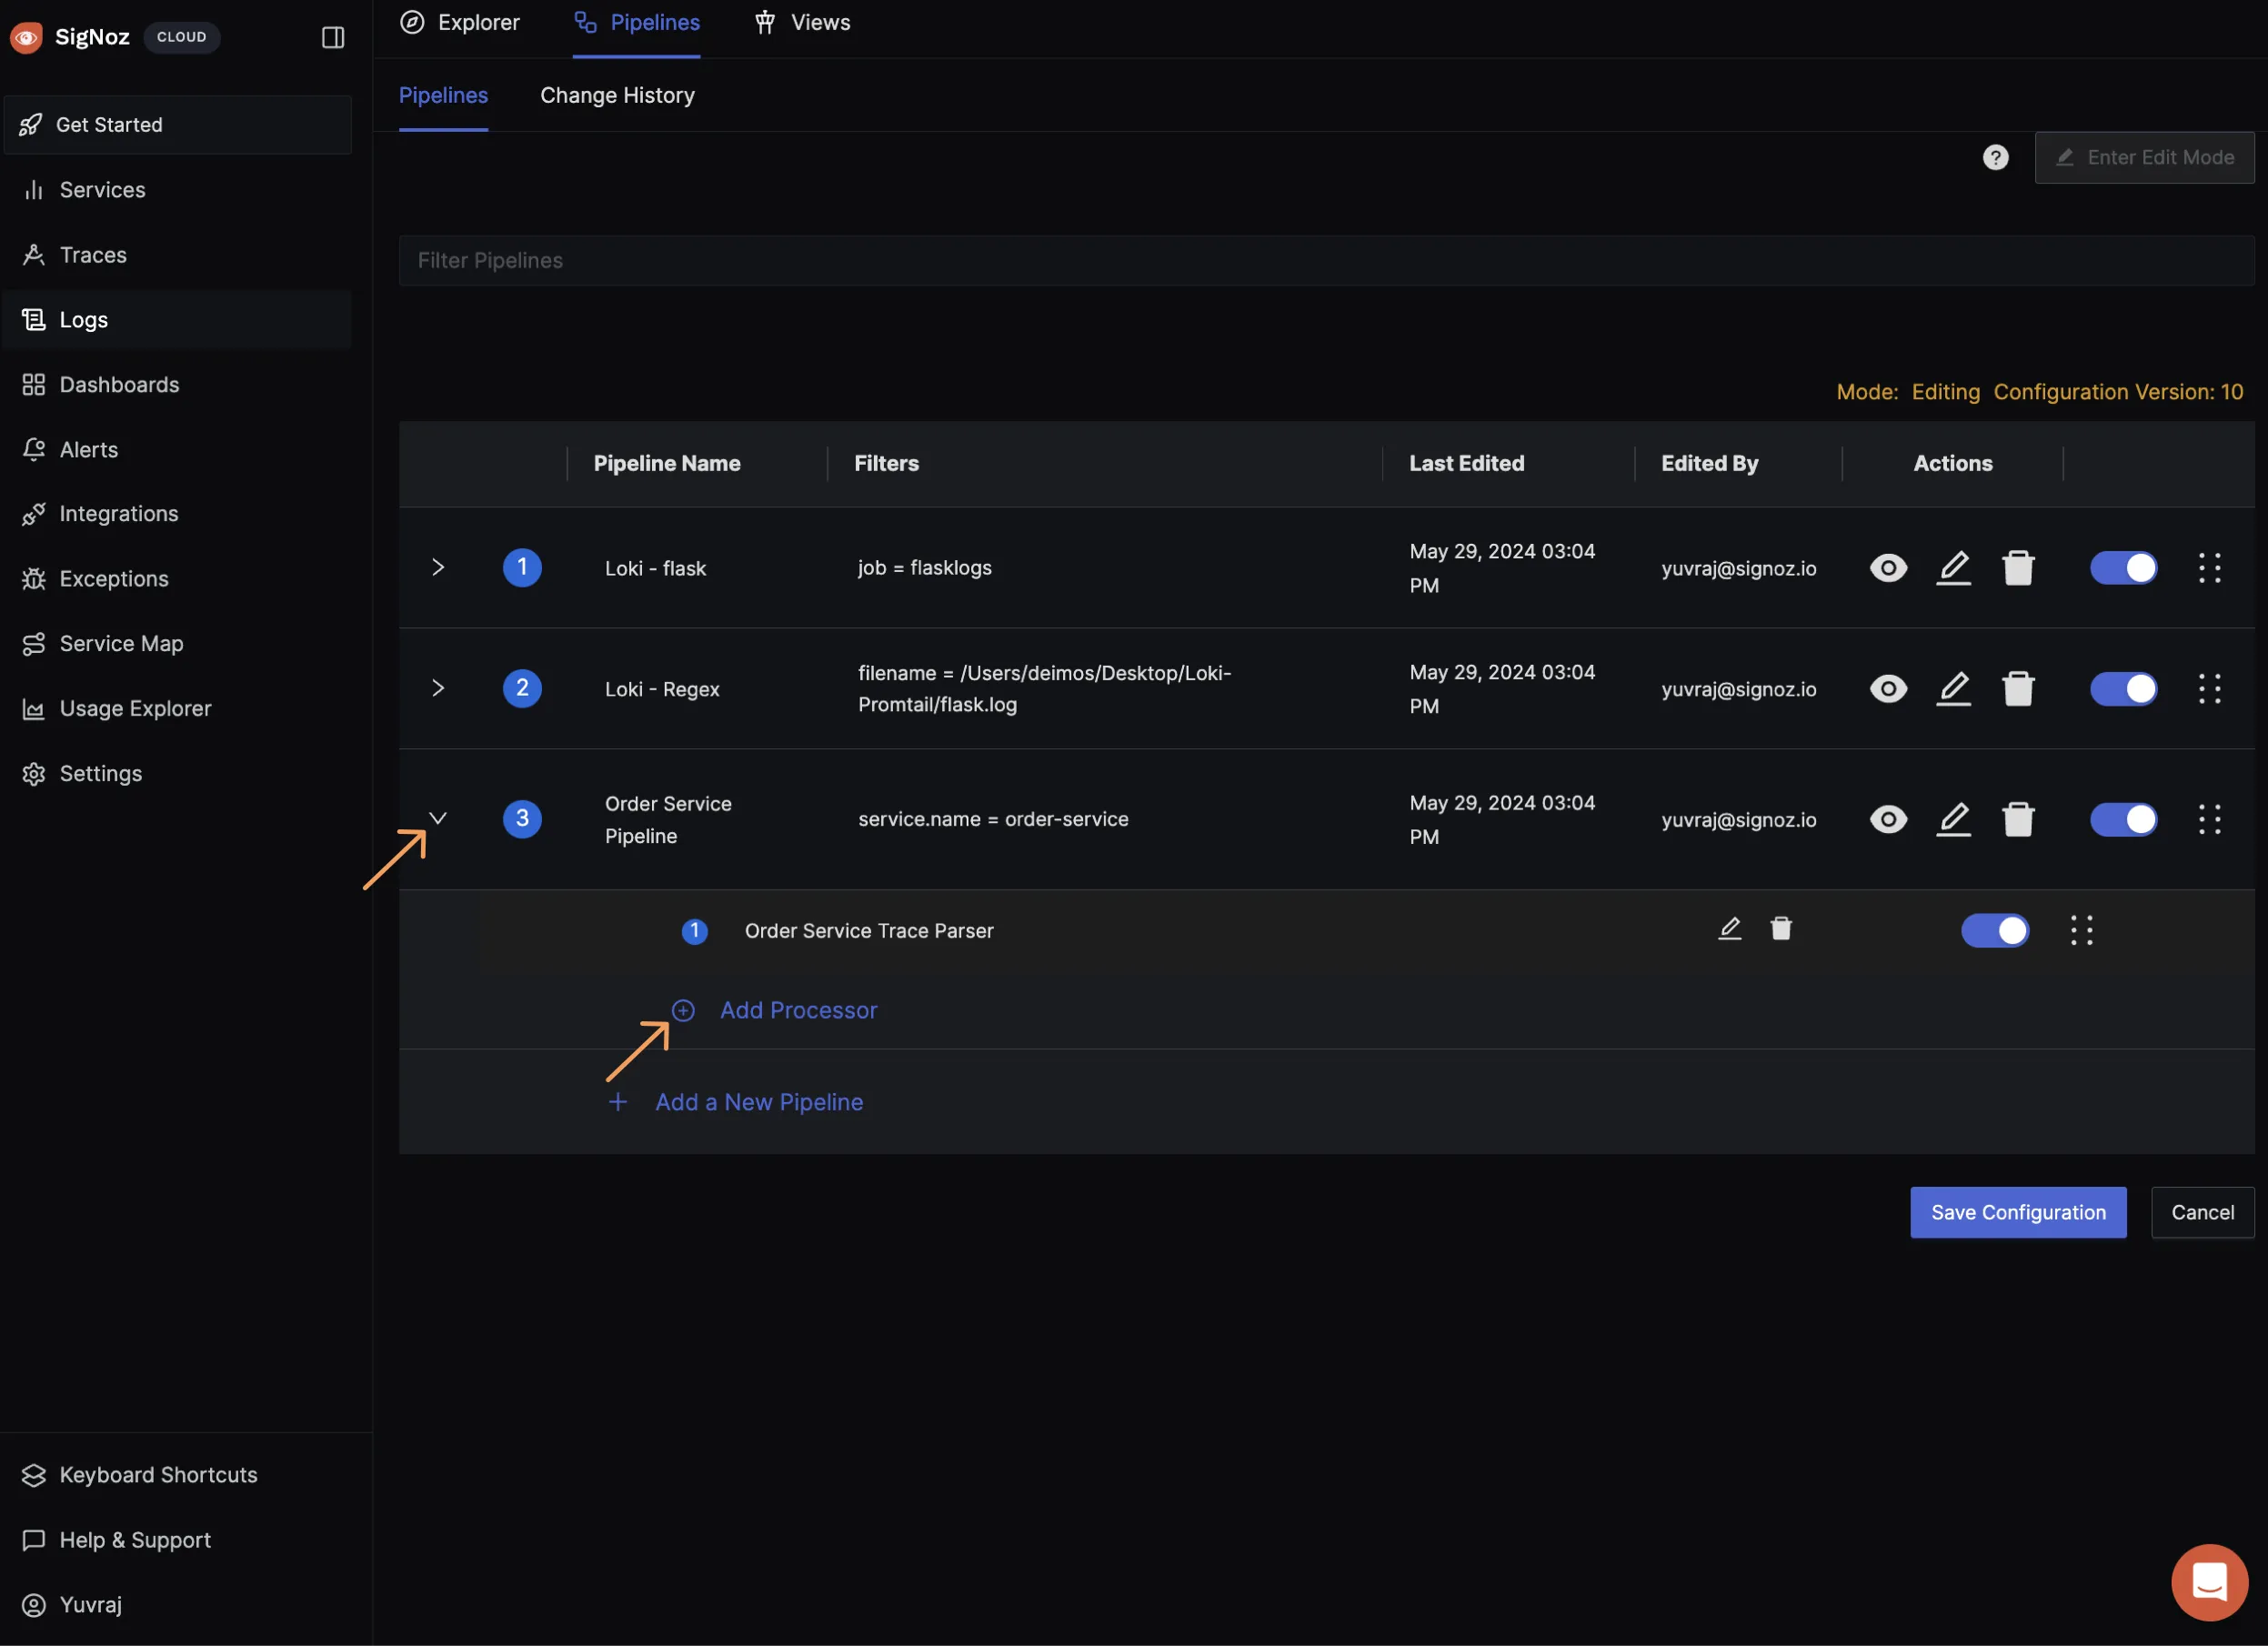Grab the drag handle for Loki - flask
Screen dimensions: 2268x1646
pos(2209,568)
